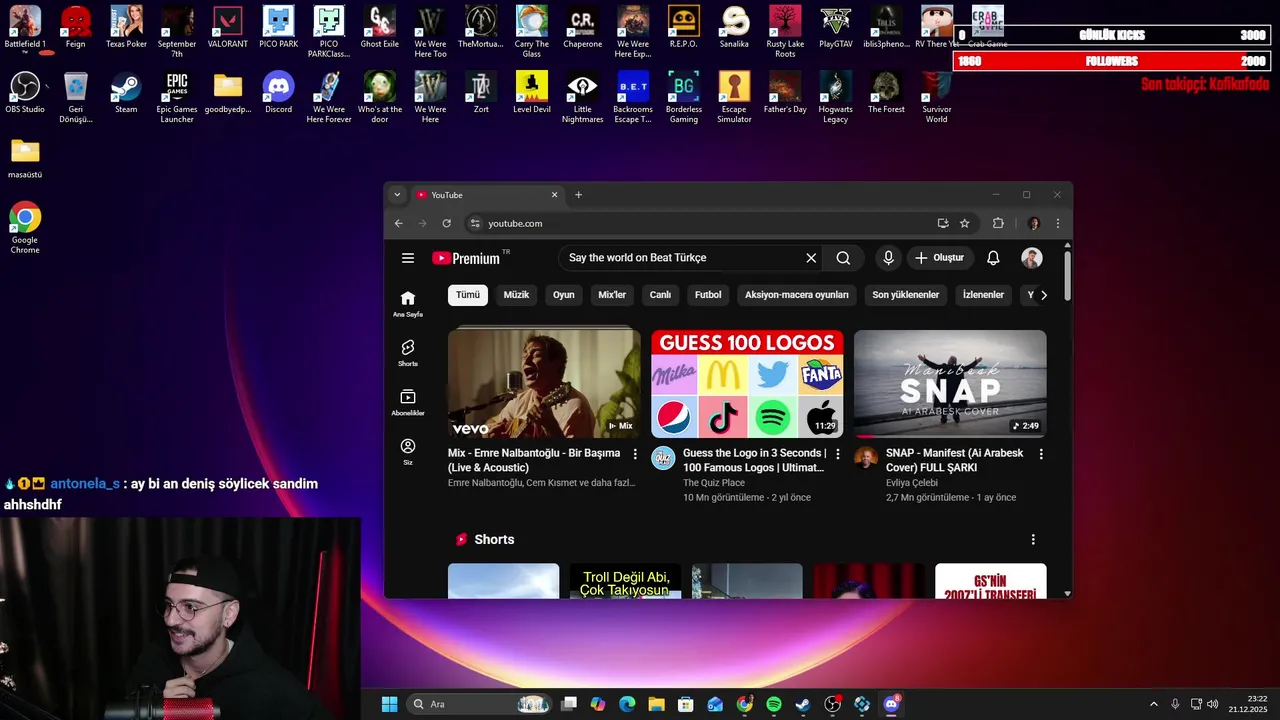Open the Siz section in sidebar

click(408, 451)
